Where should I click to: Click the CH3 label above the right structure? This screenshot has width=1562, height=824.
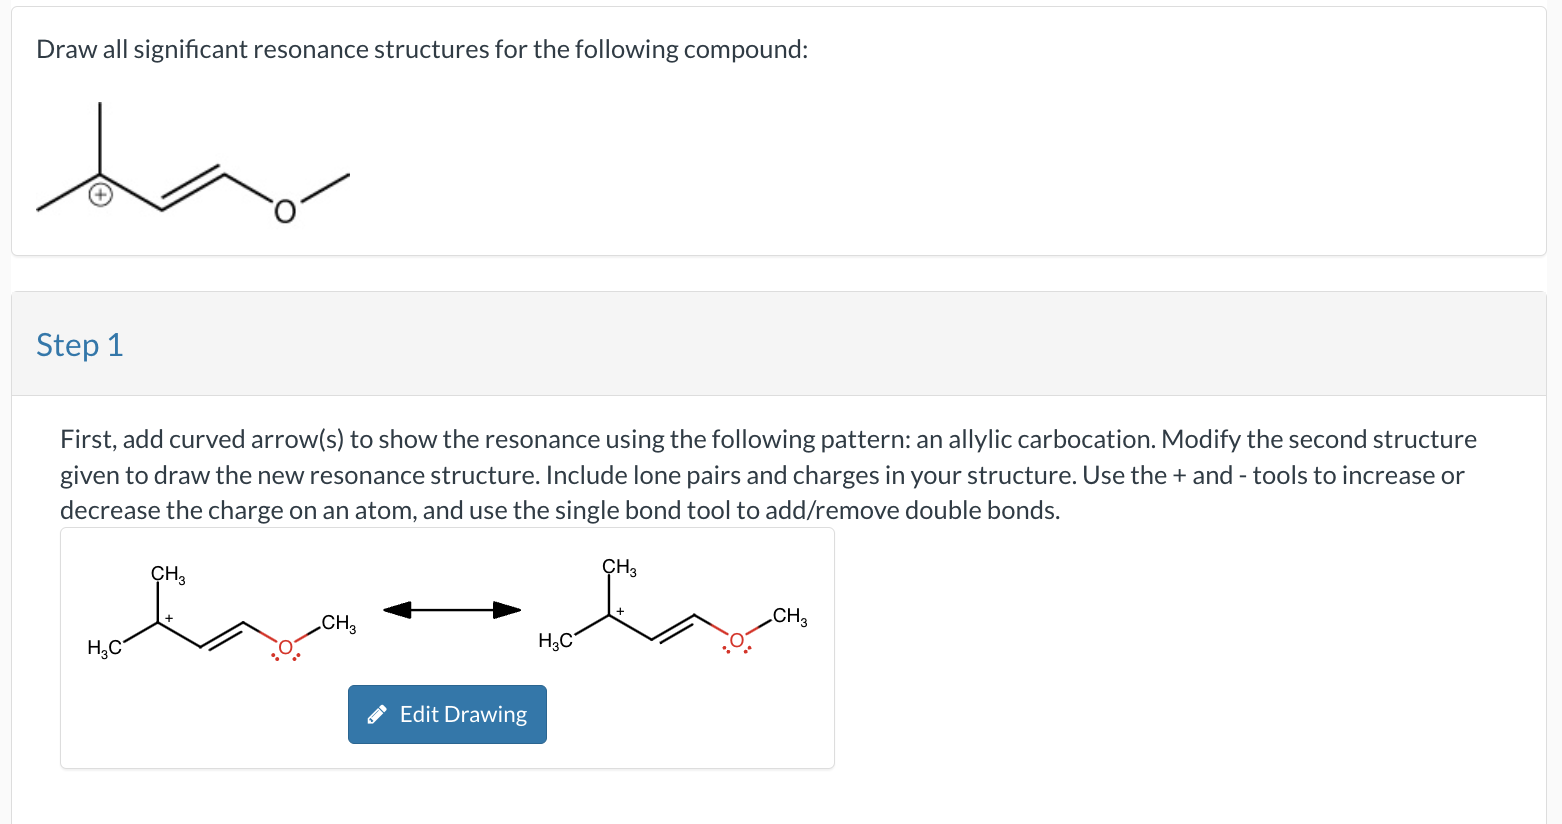[x=617, y=566]
